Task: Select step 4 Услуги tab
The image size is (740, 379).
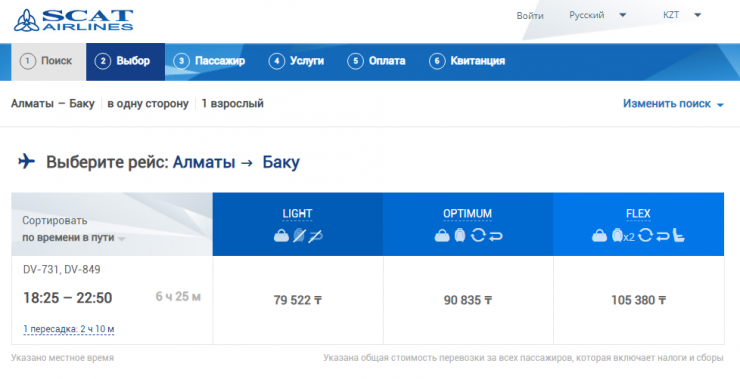Action: point(296,61)
